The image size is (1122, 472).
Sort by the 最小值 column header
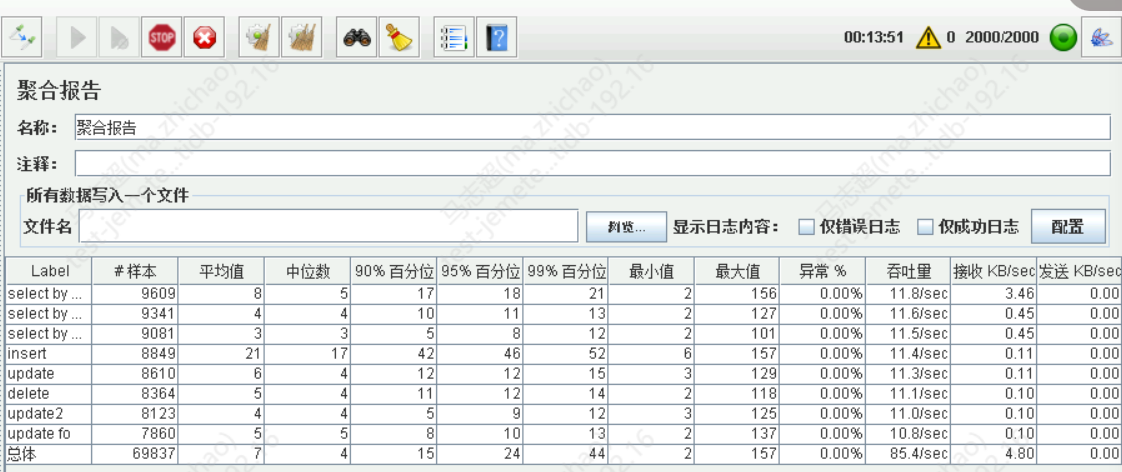coord(652,271)
